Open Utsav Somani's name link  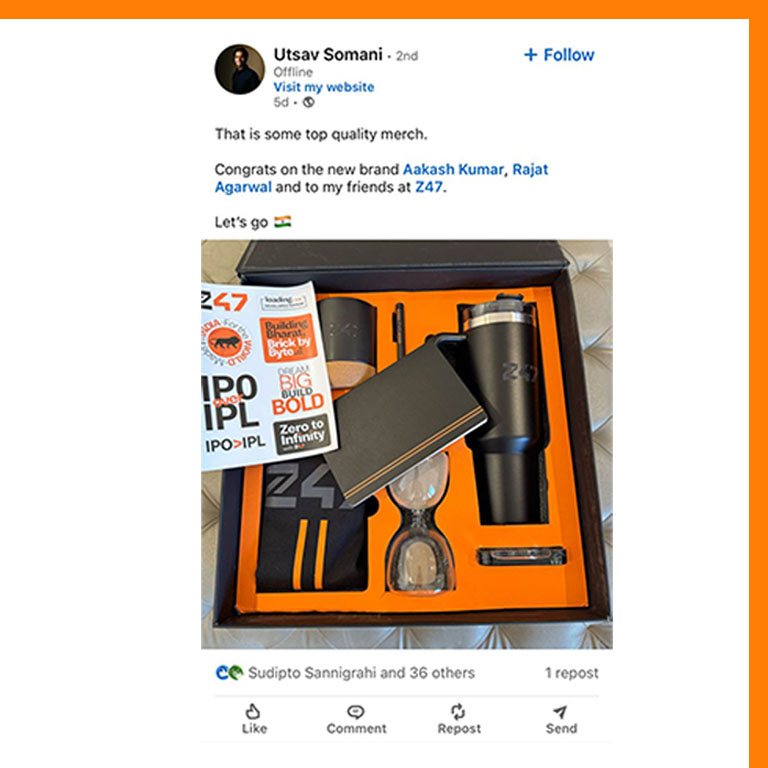pos(328,54)
